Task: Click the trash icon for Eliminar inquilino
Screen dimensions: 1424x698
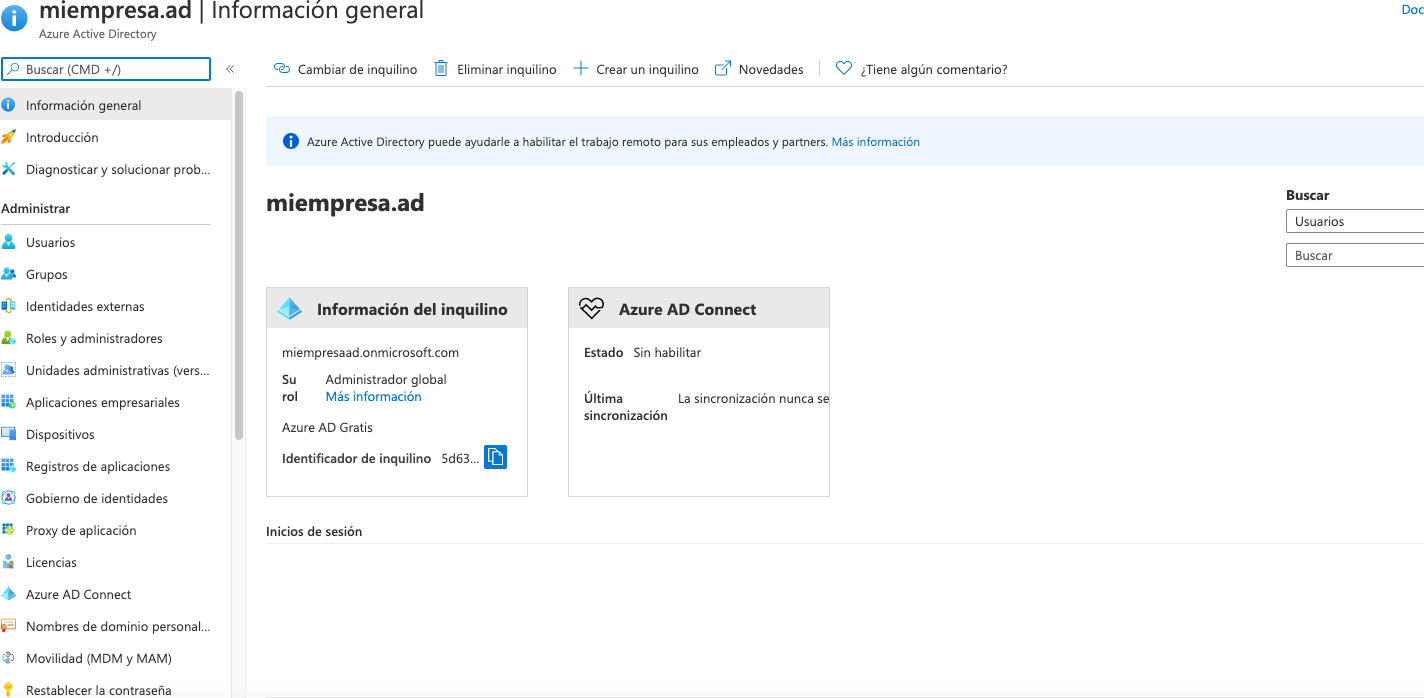Action: click(441, 69)
